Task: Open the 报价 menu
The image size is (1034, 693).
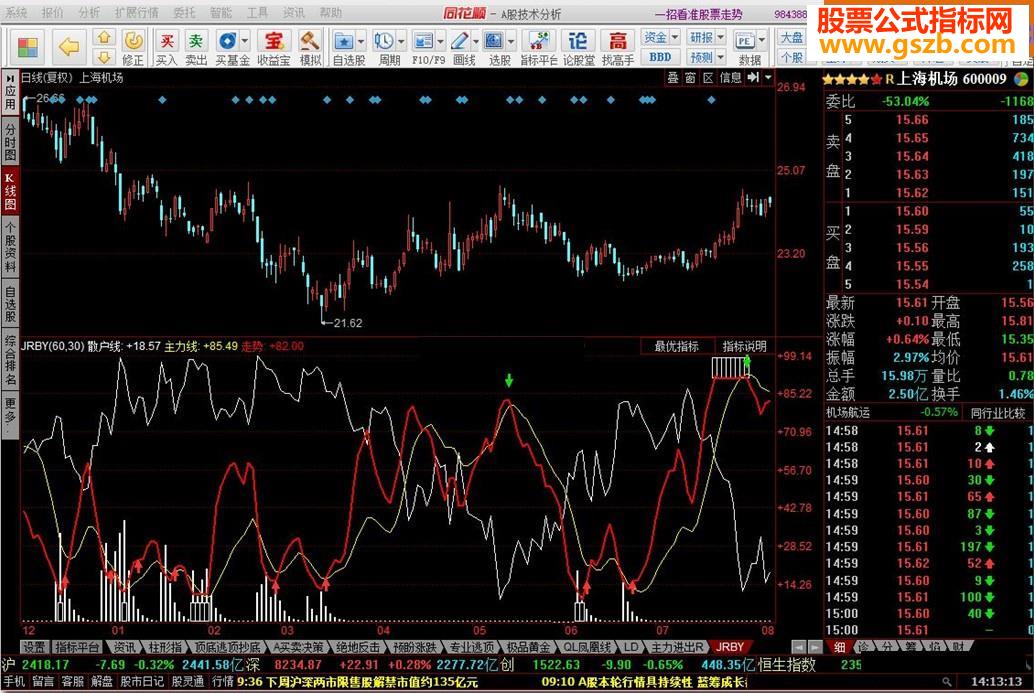Action: click(x=52, y=13)
